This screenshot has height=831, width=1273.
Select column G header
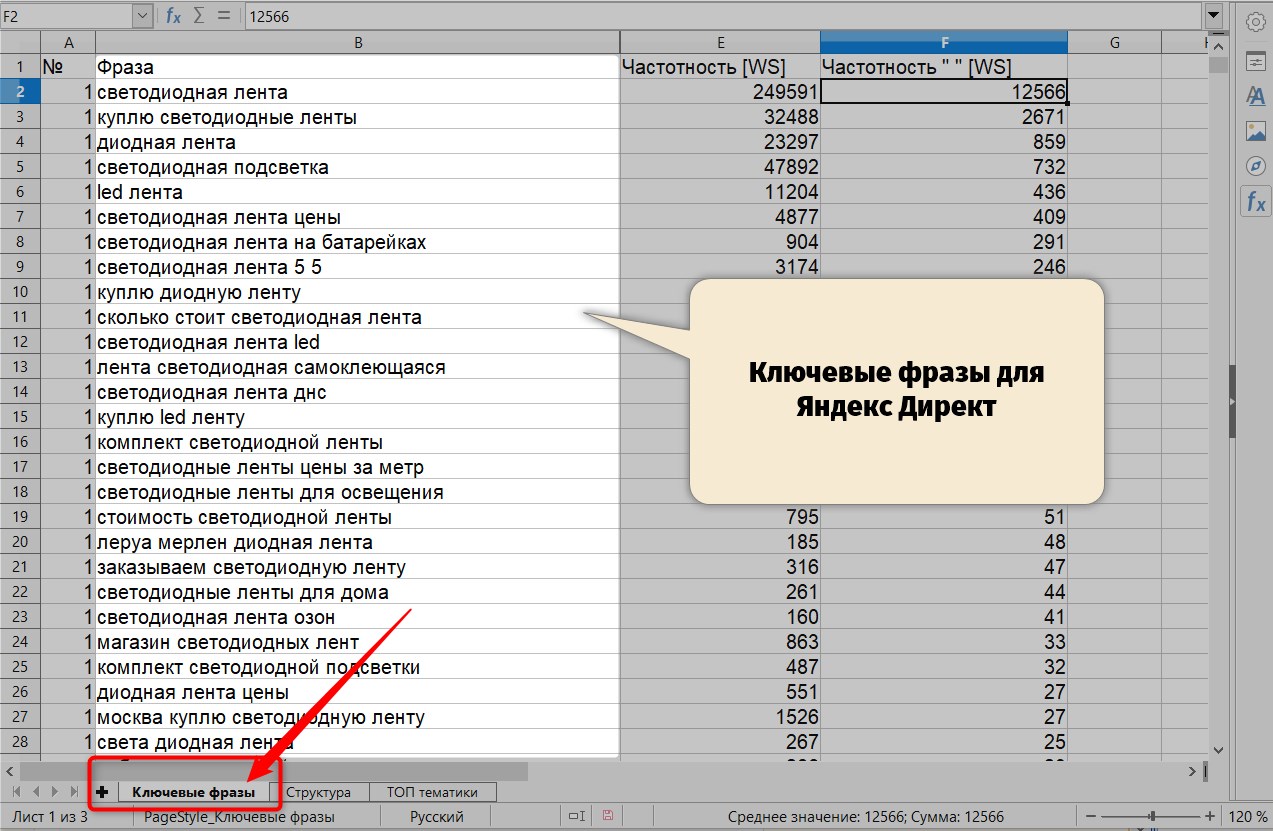[x=1114, y=42]
